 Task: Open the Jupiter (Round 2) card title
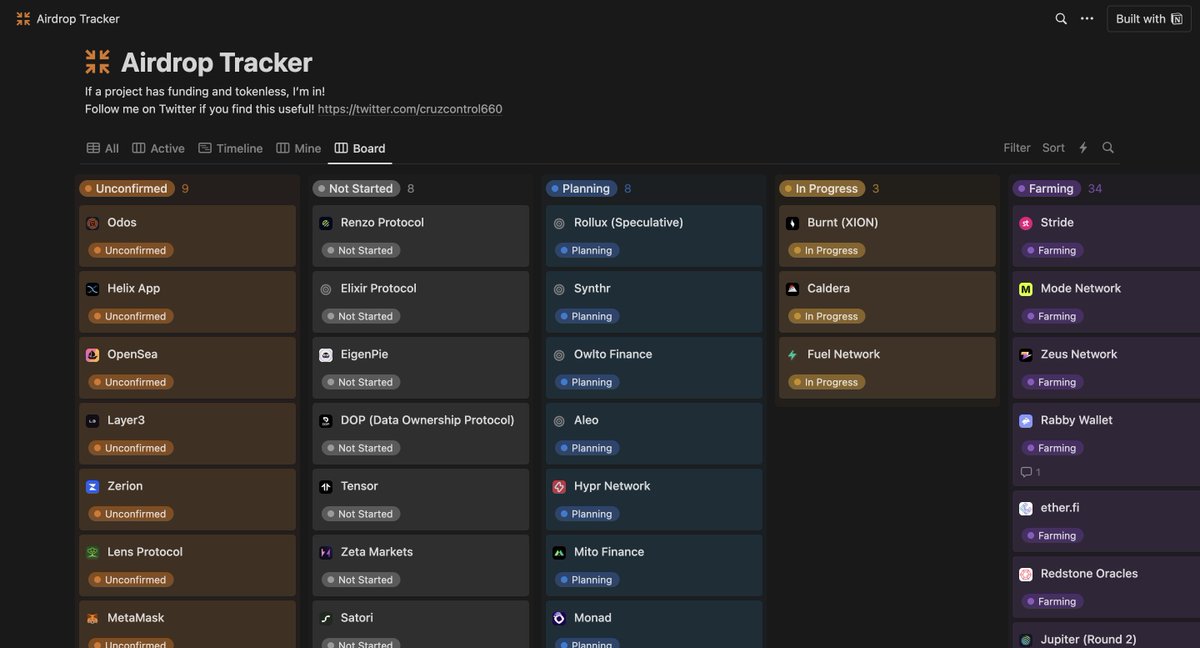(x=1089, y=639)
